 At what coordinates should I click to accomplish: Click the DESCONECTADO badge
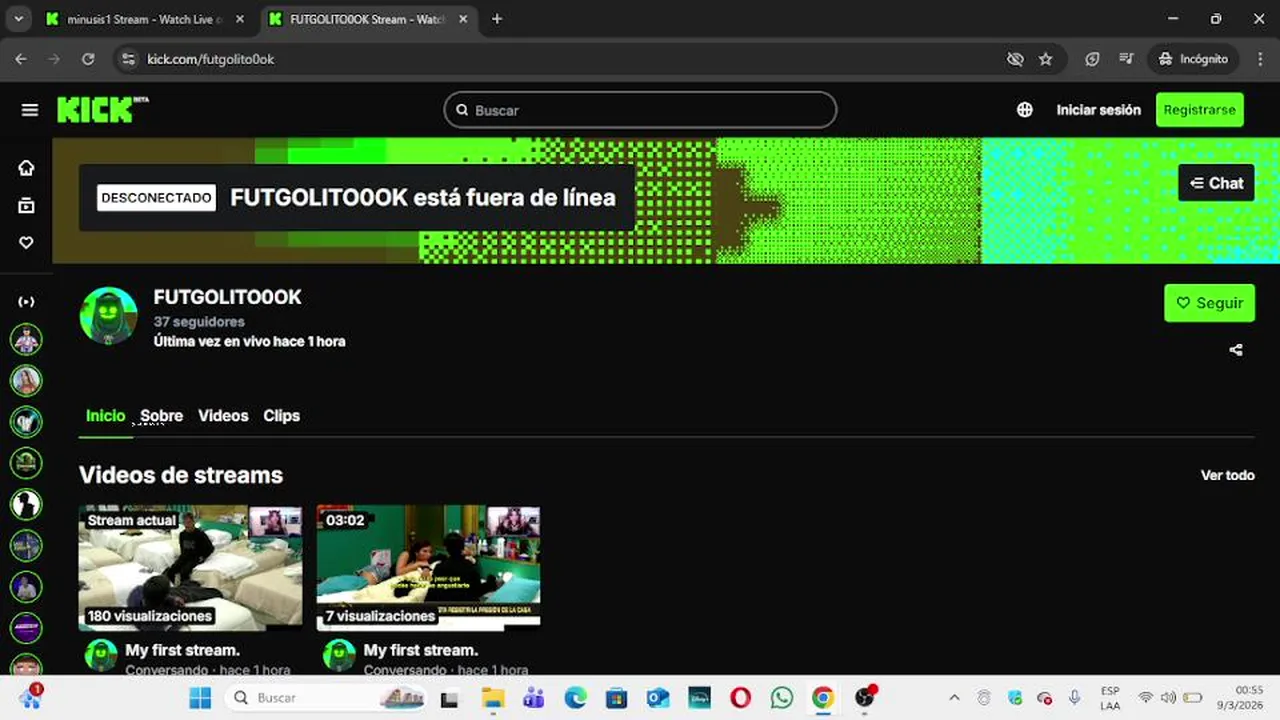pyautogui.click(x=156, y=198)
